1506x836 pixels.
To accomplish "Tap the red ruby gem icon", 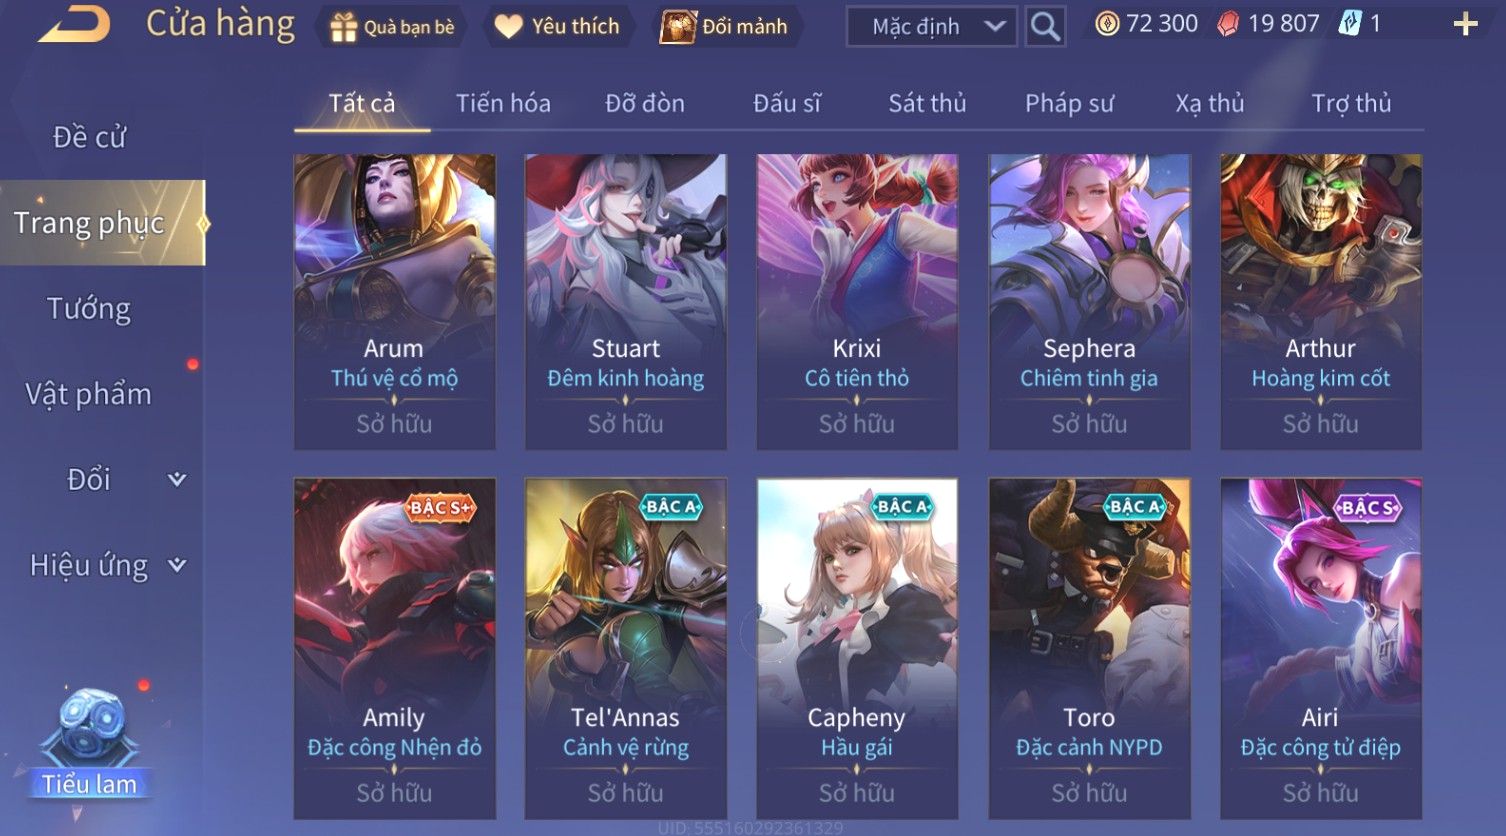I will pyautogui.click(x=1228, y=24).
